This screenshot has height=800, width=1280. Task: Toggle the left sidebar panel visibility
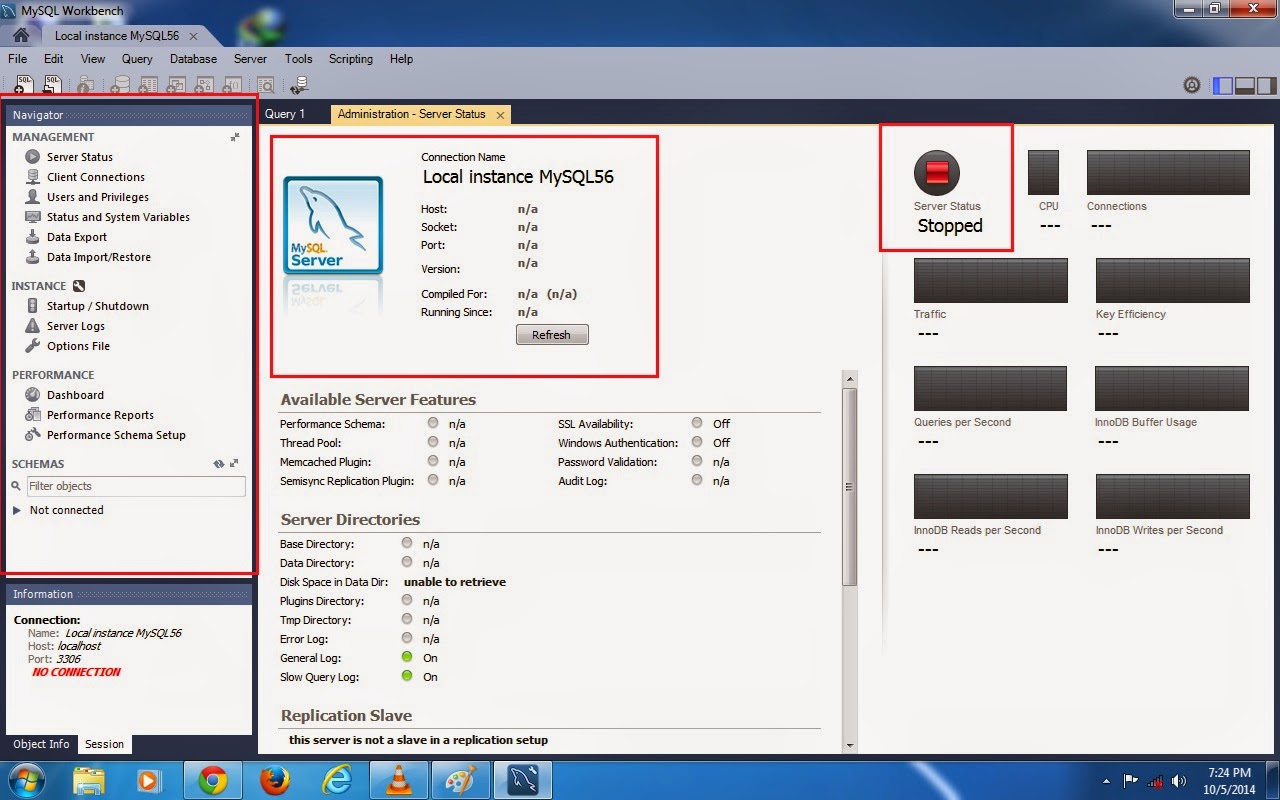tap(1223, 86)
